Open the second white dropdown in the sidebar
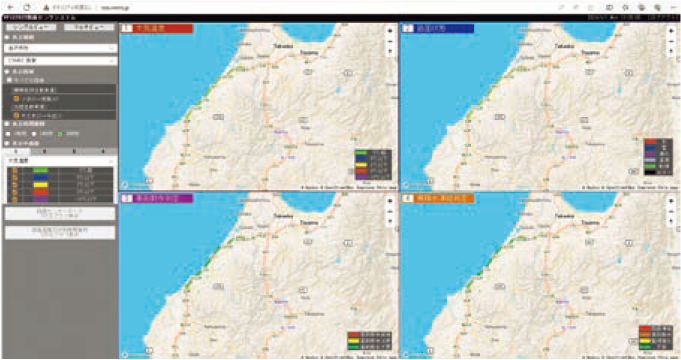This screenshot has width=681, height=360. [x=60, y=61]
